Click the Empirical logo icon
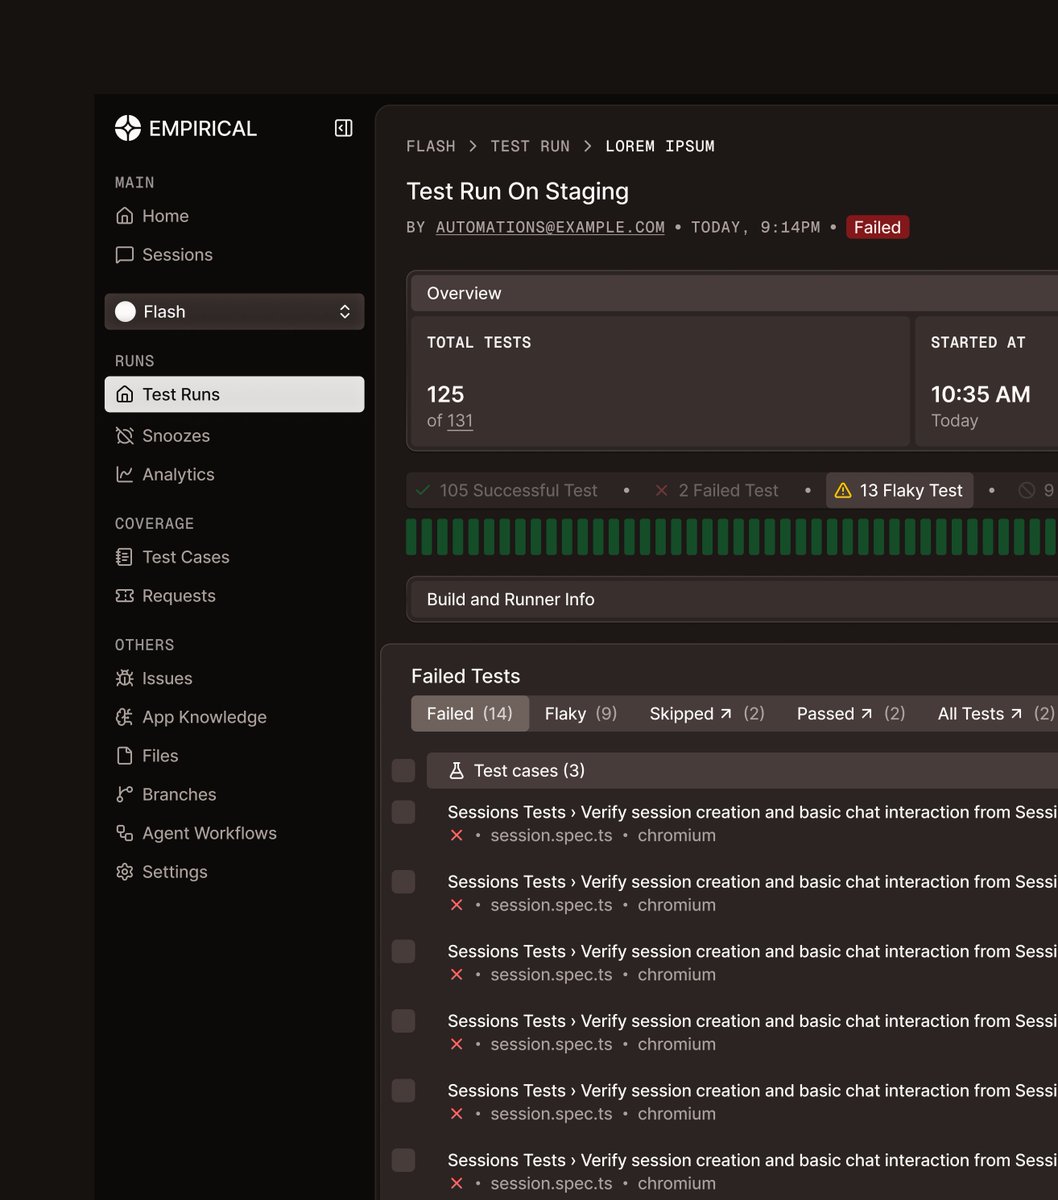 (128, 128)
